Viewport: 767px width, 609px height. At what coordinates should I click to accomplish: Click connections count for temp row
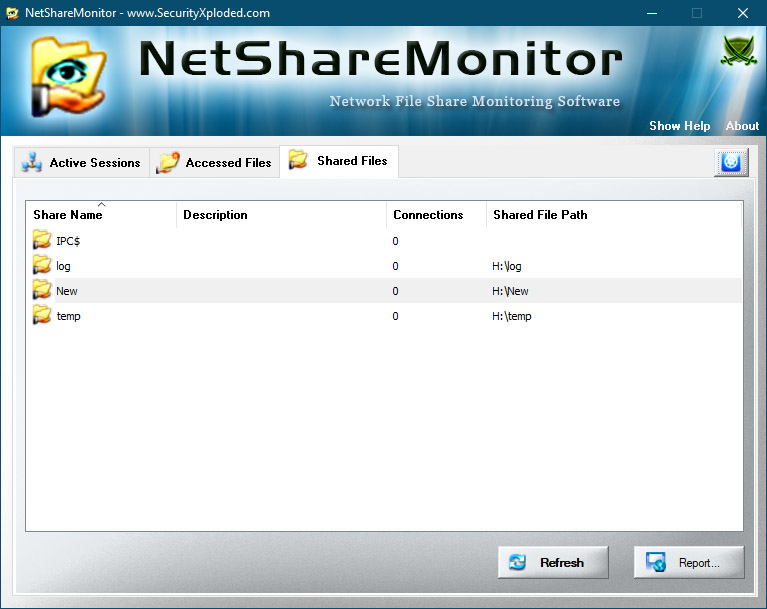[395, 316]
